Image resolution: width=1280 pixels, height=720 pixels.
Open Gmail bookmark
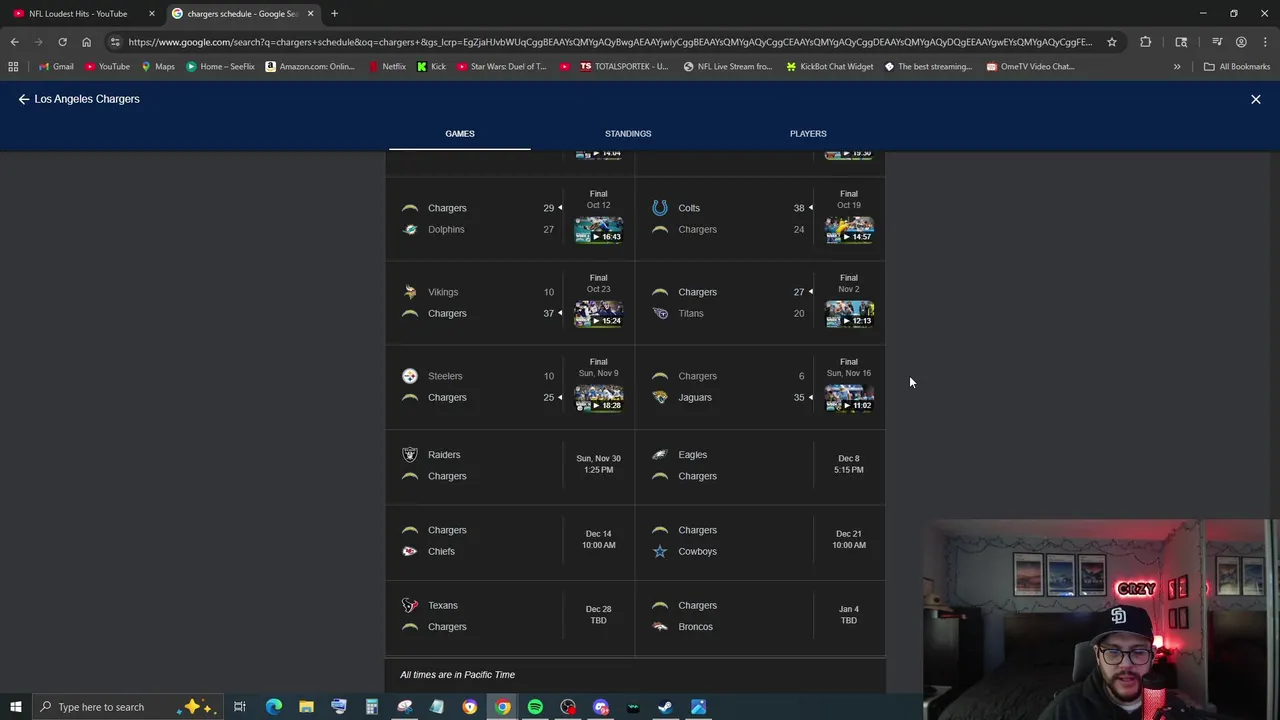(55, 67)
